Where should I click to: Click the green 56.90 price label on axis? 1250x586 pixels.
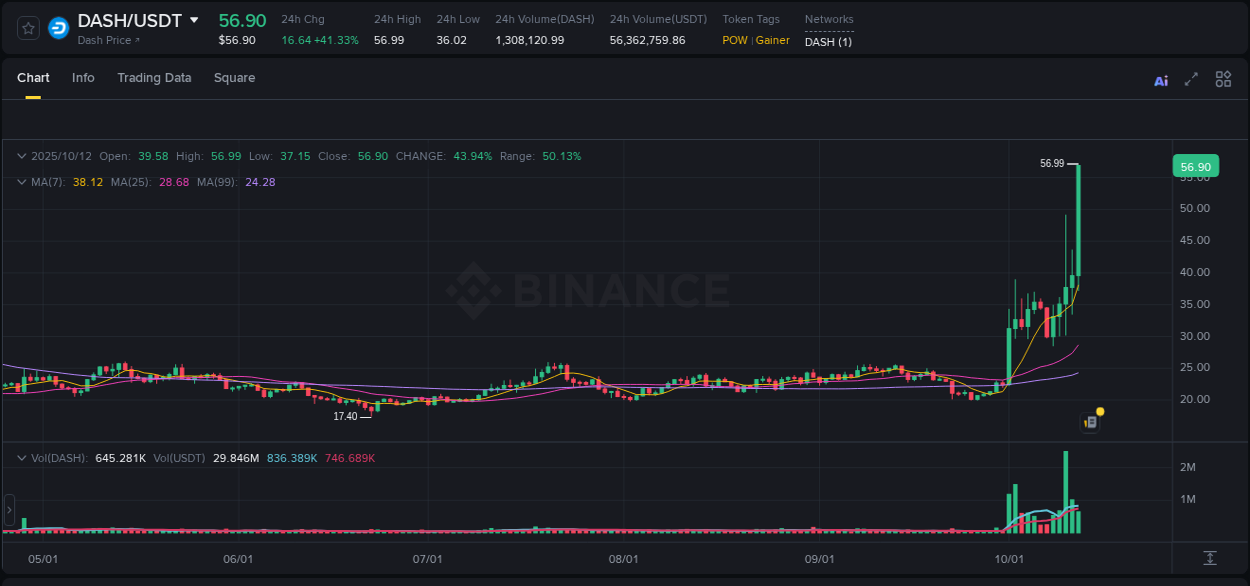[x=1194, y=166]
